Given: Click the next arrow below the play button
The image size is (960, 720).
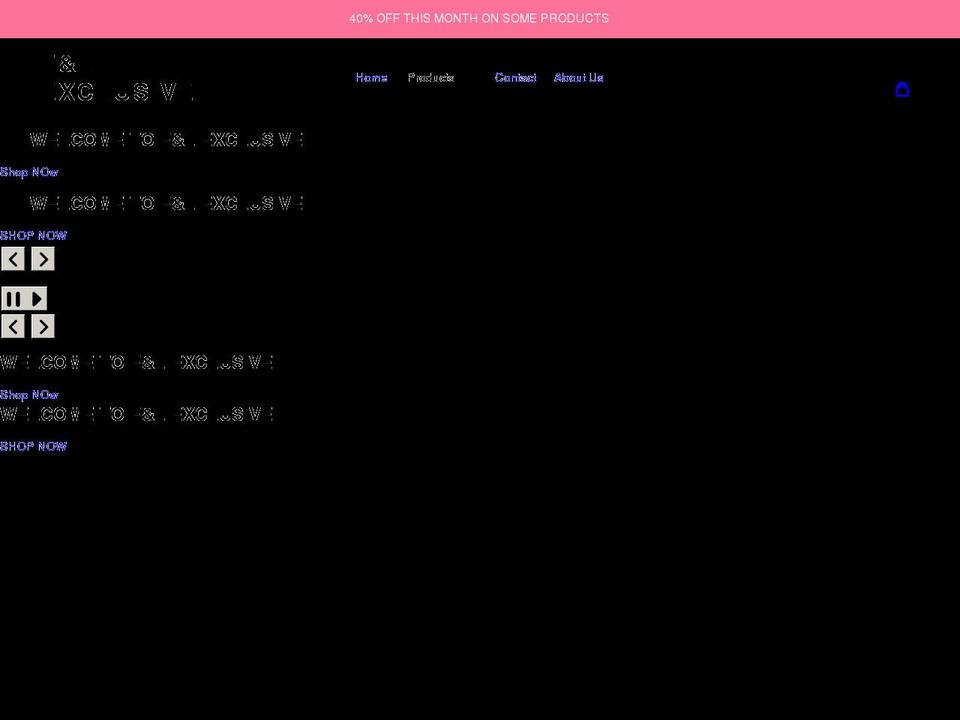Looking at the screenshot, I should coord(43,326).
